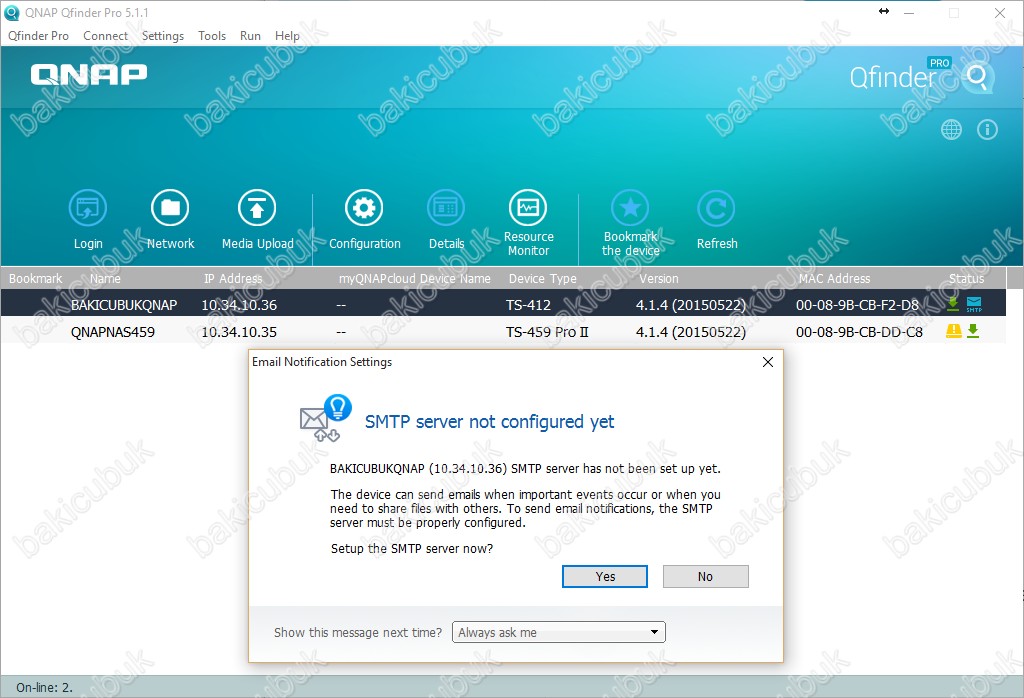The height and width of the screenshot is (698, 1024).
Task: Click the green firmware download icon for BAKICUBUKQNAP
Action: tap(953, 304)
